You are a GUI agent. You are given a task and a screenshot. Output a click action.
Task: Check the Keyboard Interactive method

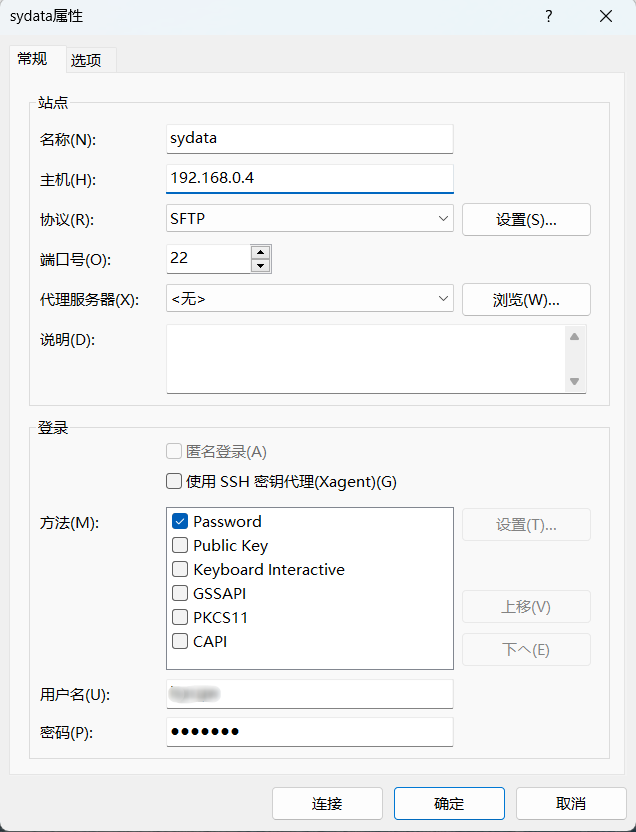click(180, 569)
